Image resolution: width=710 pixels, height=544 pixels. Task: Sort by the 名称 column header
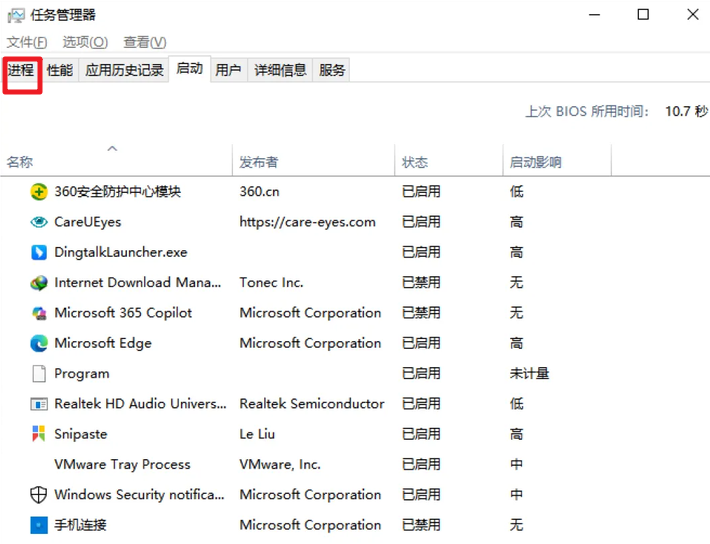pyautogui.click(x=116, y=162)
